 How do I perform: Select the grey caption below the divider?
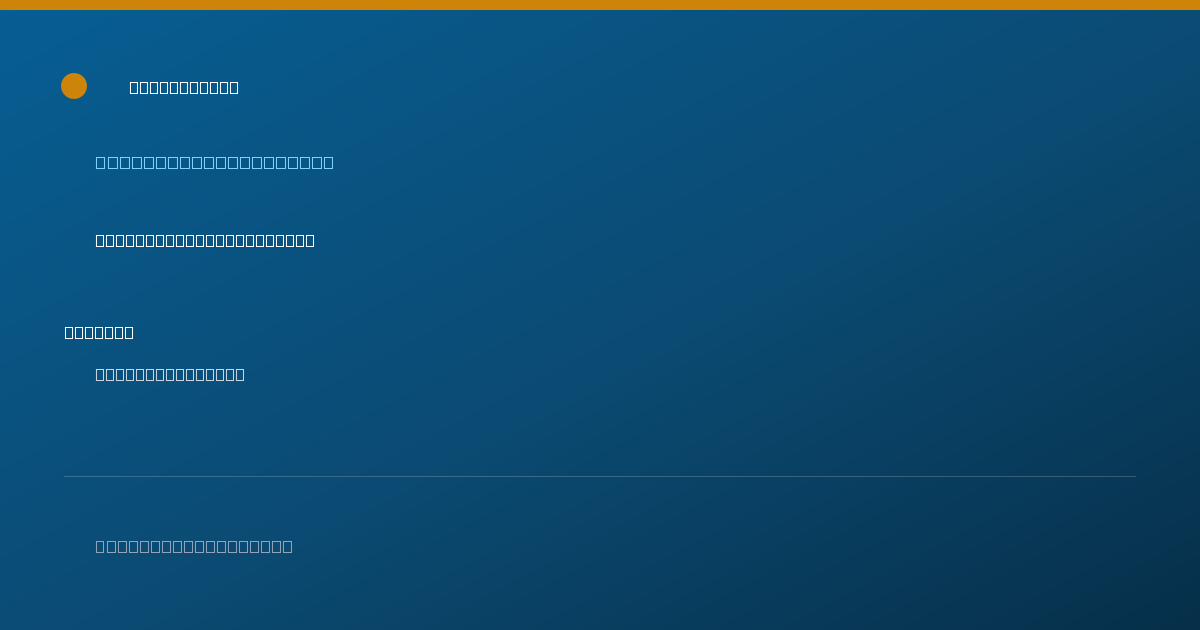194,546
